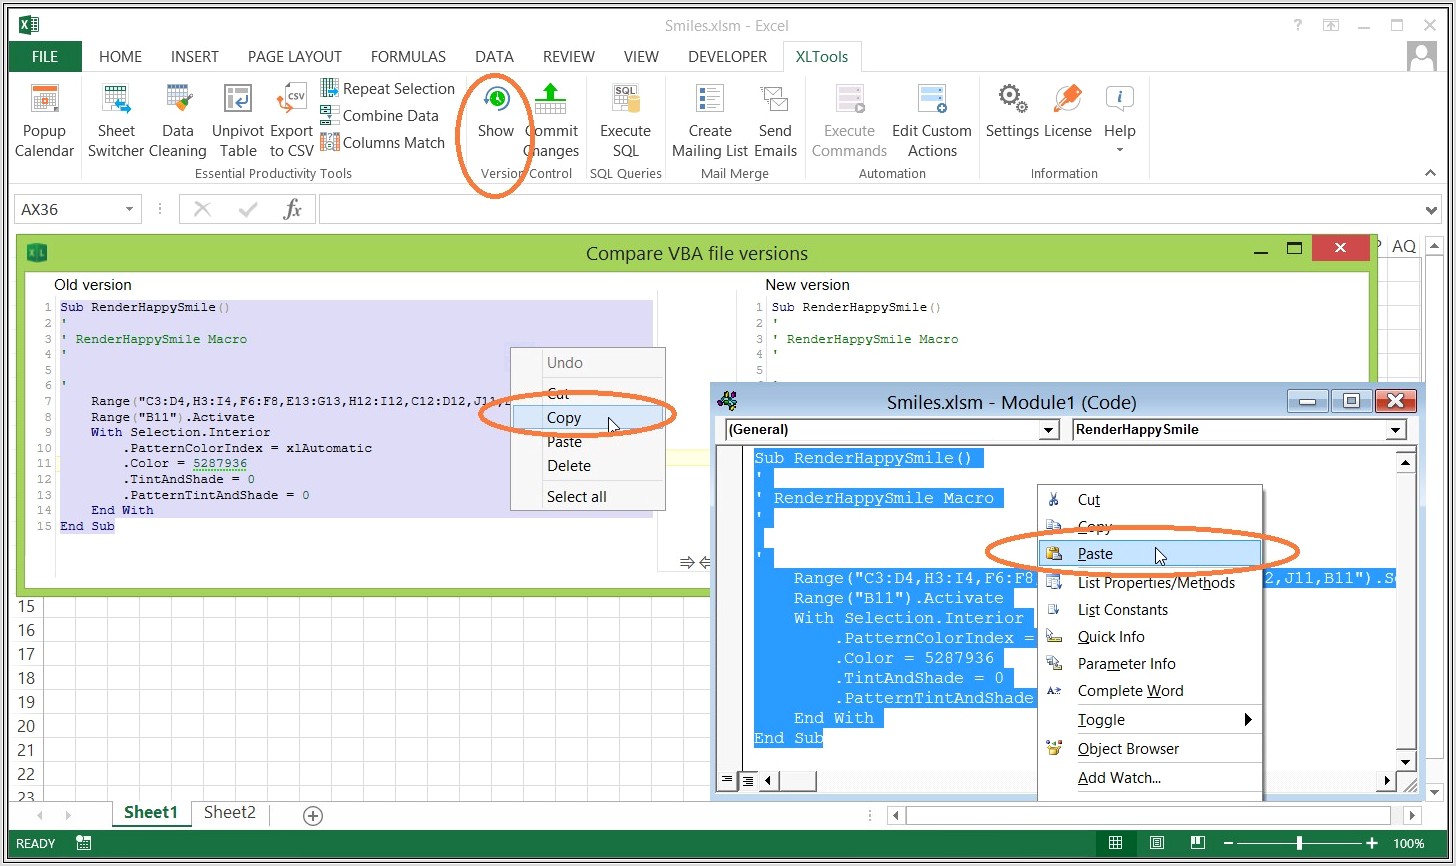Switch to Page Layout view in status bar
The height and width of the screenshot is (866, 1456).
(1157, 843)
